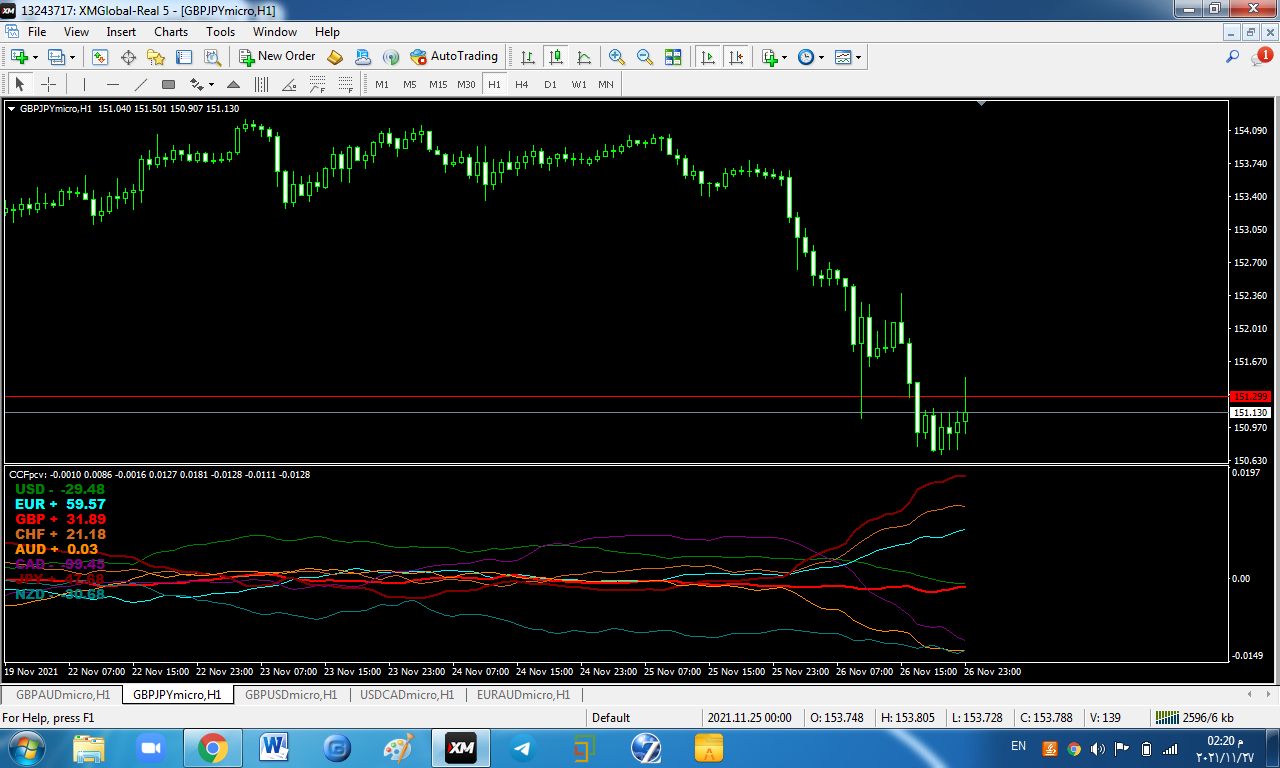Toggle the AutoTrading button

[x=453, y=57]
